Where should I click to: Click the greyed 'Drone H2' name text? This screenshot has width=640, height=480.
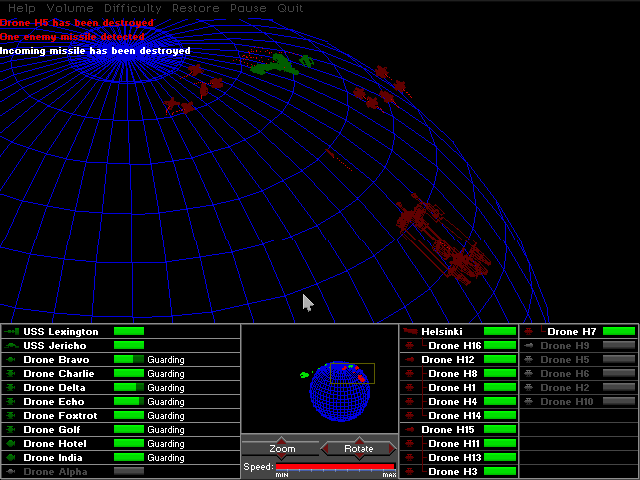[x=565, y=387]
